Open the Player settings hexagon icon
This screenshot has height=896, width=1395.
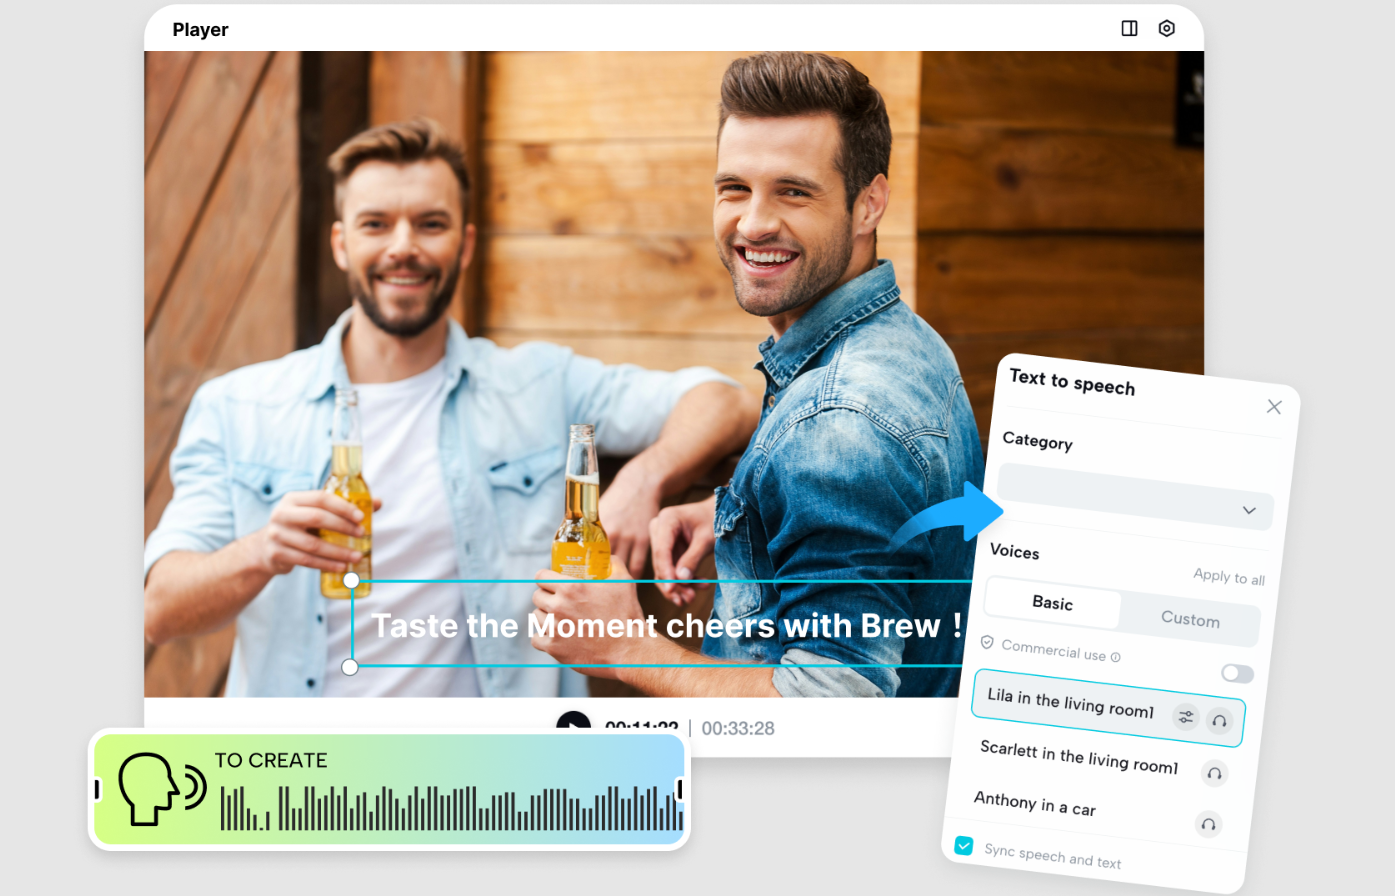[x=1166, y=29]
